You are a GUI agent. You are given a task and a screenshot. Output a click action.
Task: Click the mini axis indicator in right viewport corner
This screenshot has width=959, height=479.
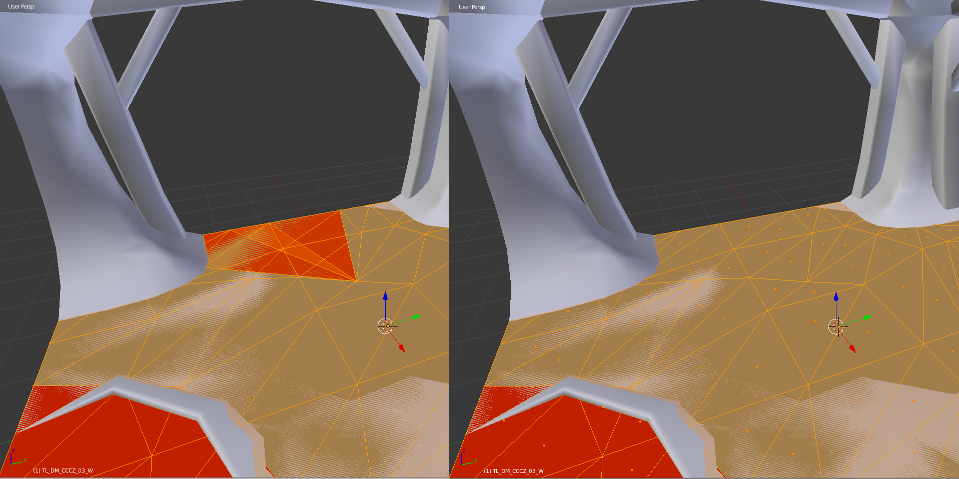point(466,461)
